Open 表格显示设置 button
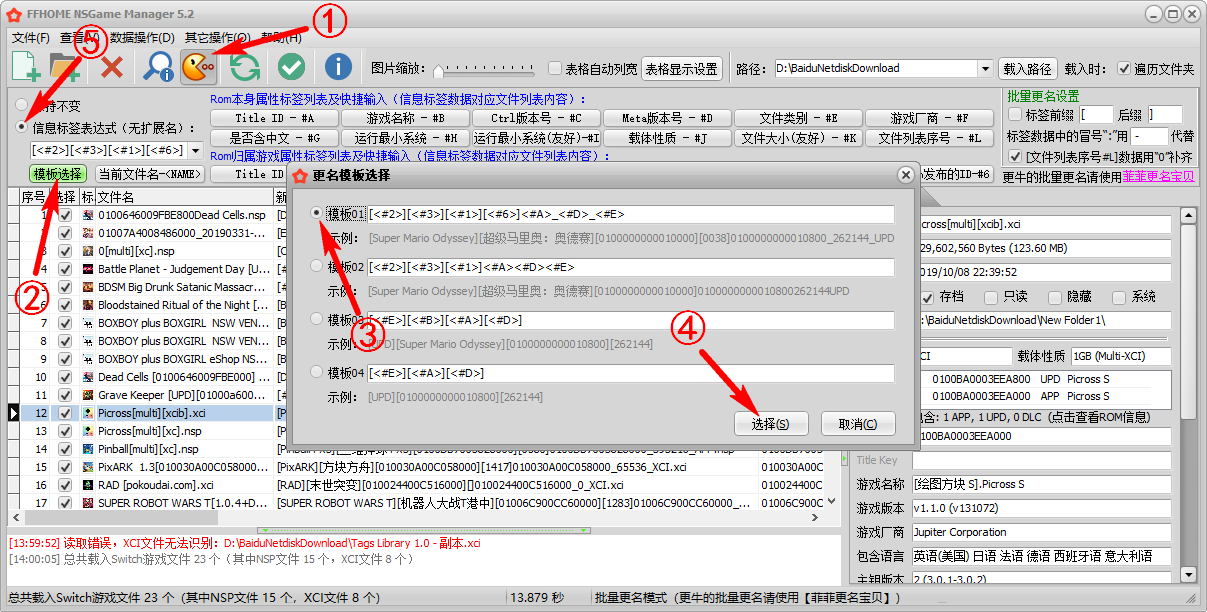This screenshot has height=612, width=1207. click(x=682, y=69)
